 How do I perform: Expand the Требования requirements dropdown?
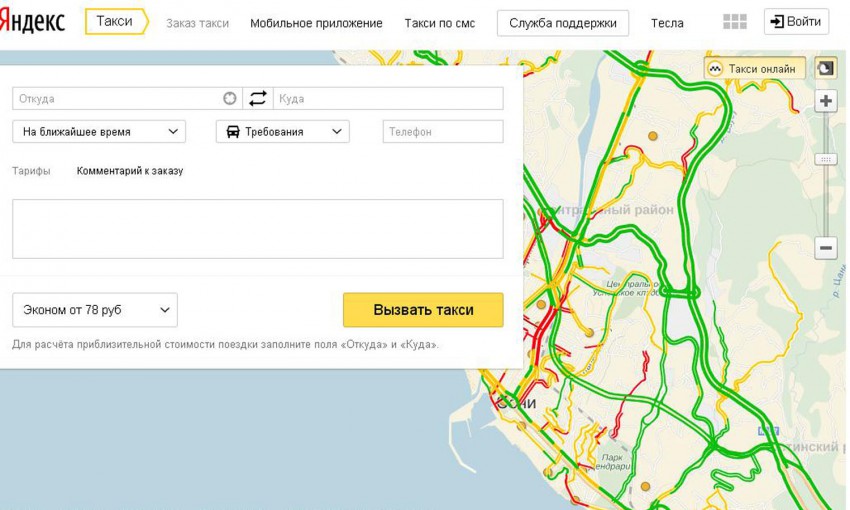(282, 131)
